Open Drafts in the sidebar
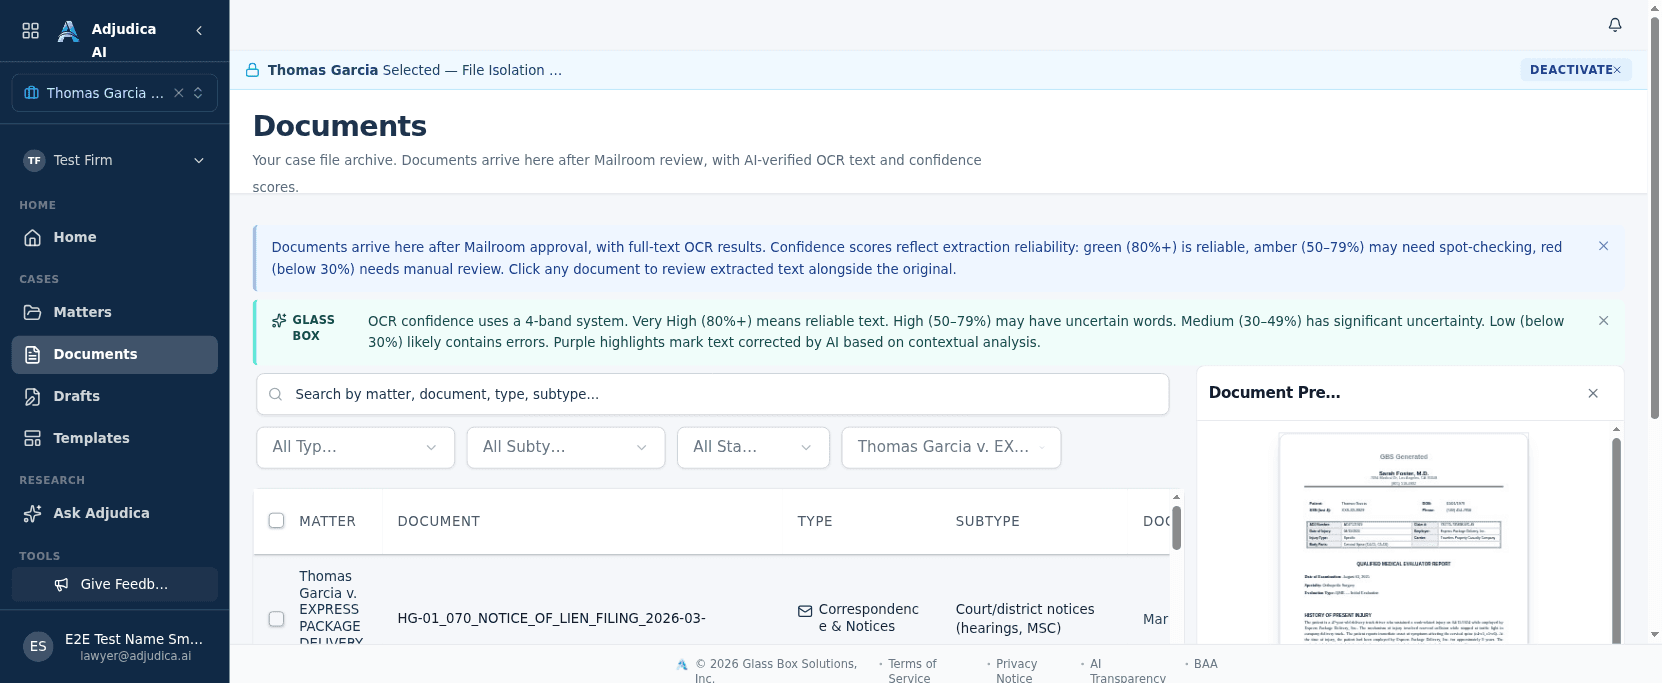1662x683 pixels. point(115,396)
